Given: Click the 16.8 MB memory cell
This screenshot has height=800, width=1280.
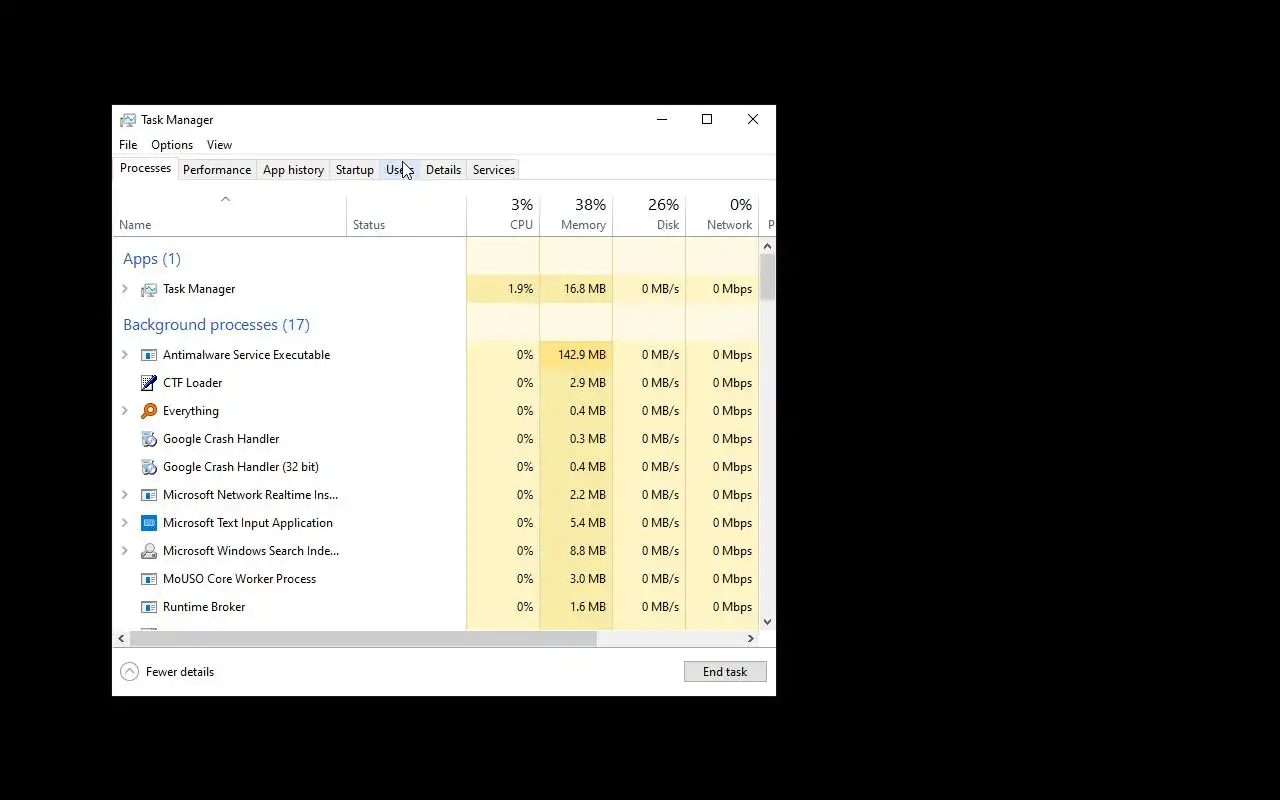Looking at the screenshot, I should point(576,289).
